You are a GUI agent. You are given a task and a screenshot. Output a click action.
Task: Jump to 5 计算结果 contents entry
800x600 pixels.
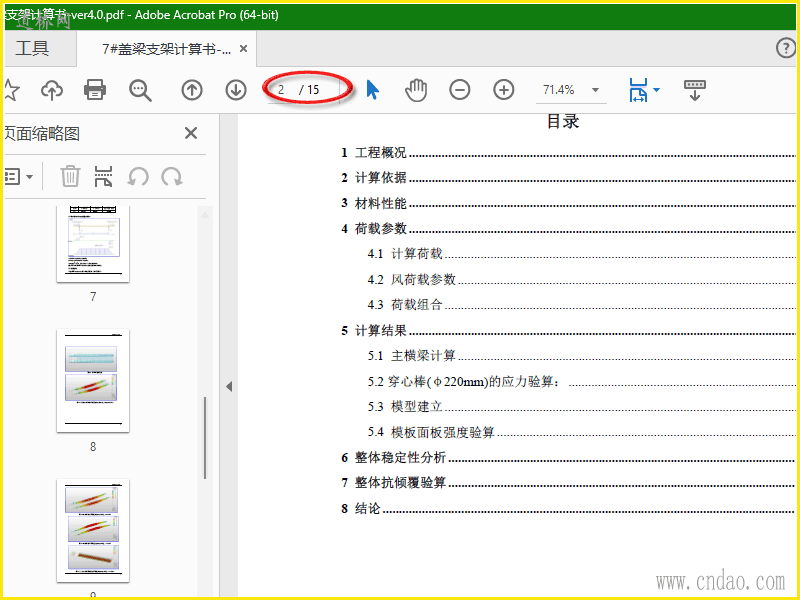[x=568, y=330]
